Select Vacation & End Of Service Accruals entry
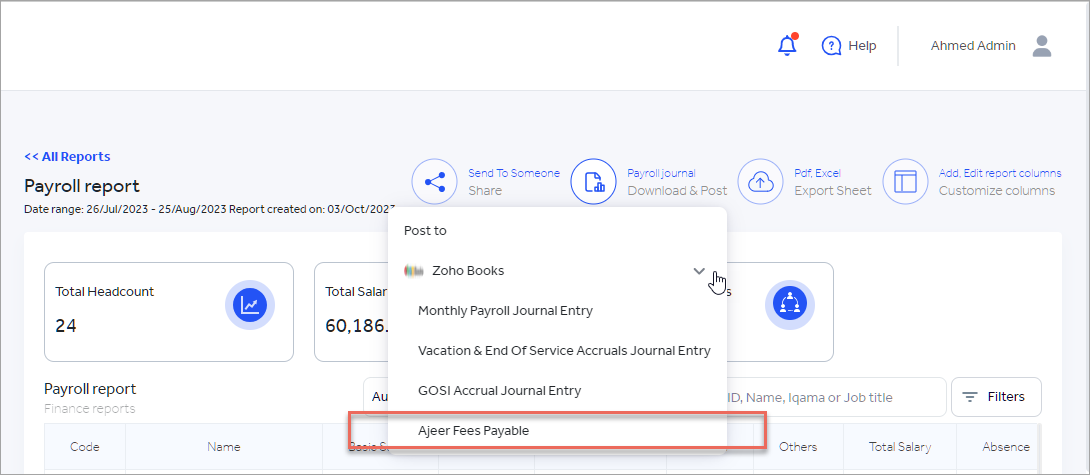The height and width of the screenshot is (475, 1090). (x=564, y=351)
